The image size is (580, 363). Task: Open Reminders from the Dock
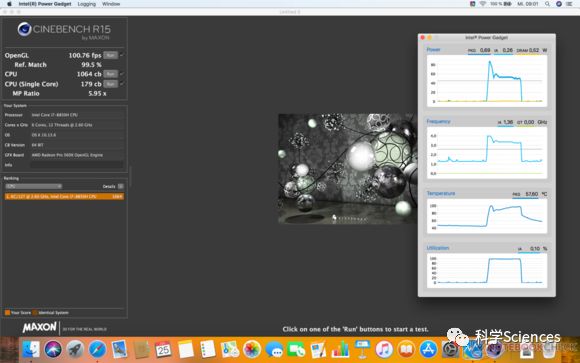(x=208, y=349)
